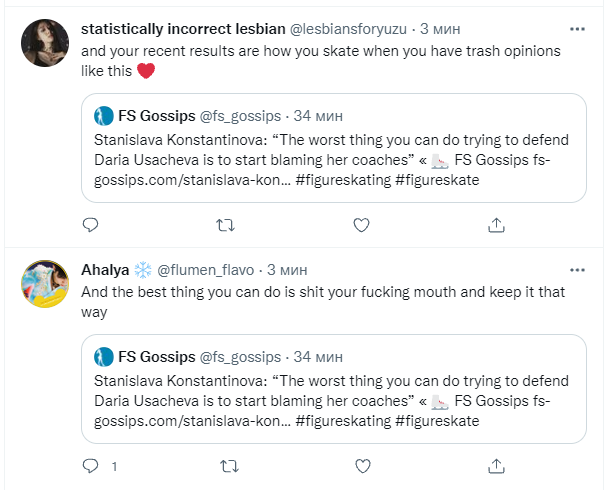The height and width of the screenshot is (490, 607).
Task: Open statistically incorrect lesbian profile picture
Action: point(45,43)
